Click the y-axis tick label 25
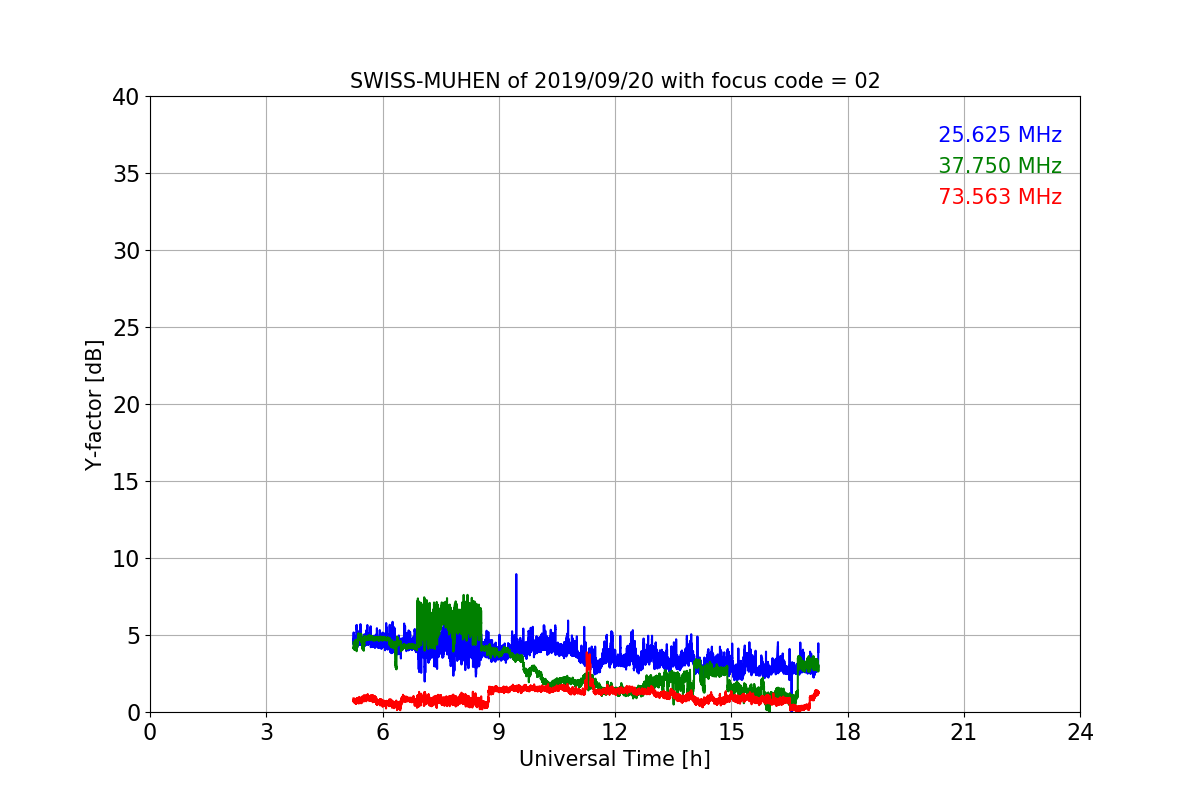This screenshot has height=800, width=1200. point(126,328)
